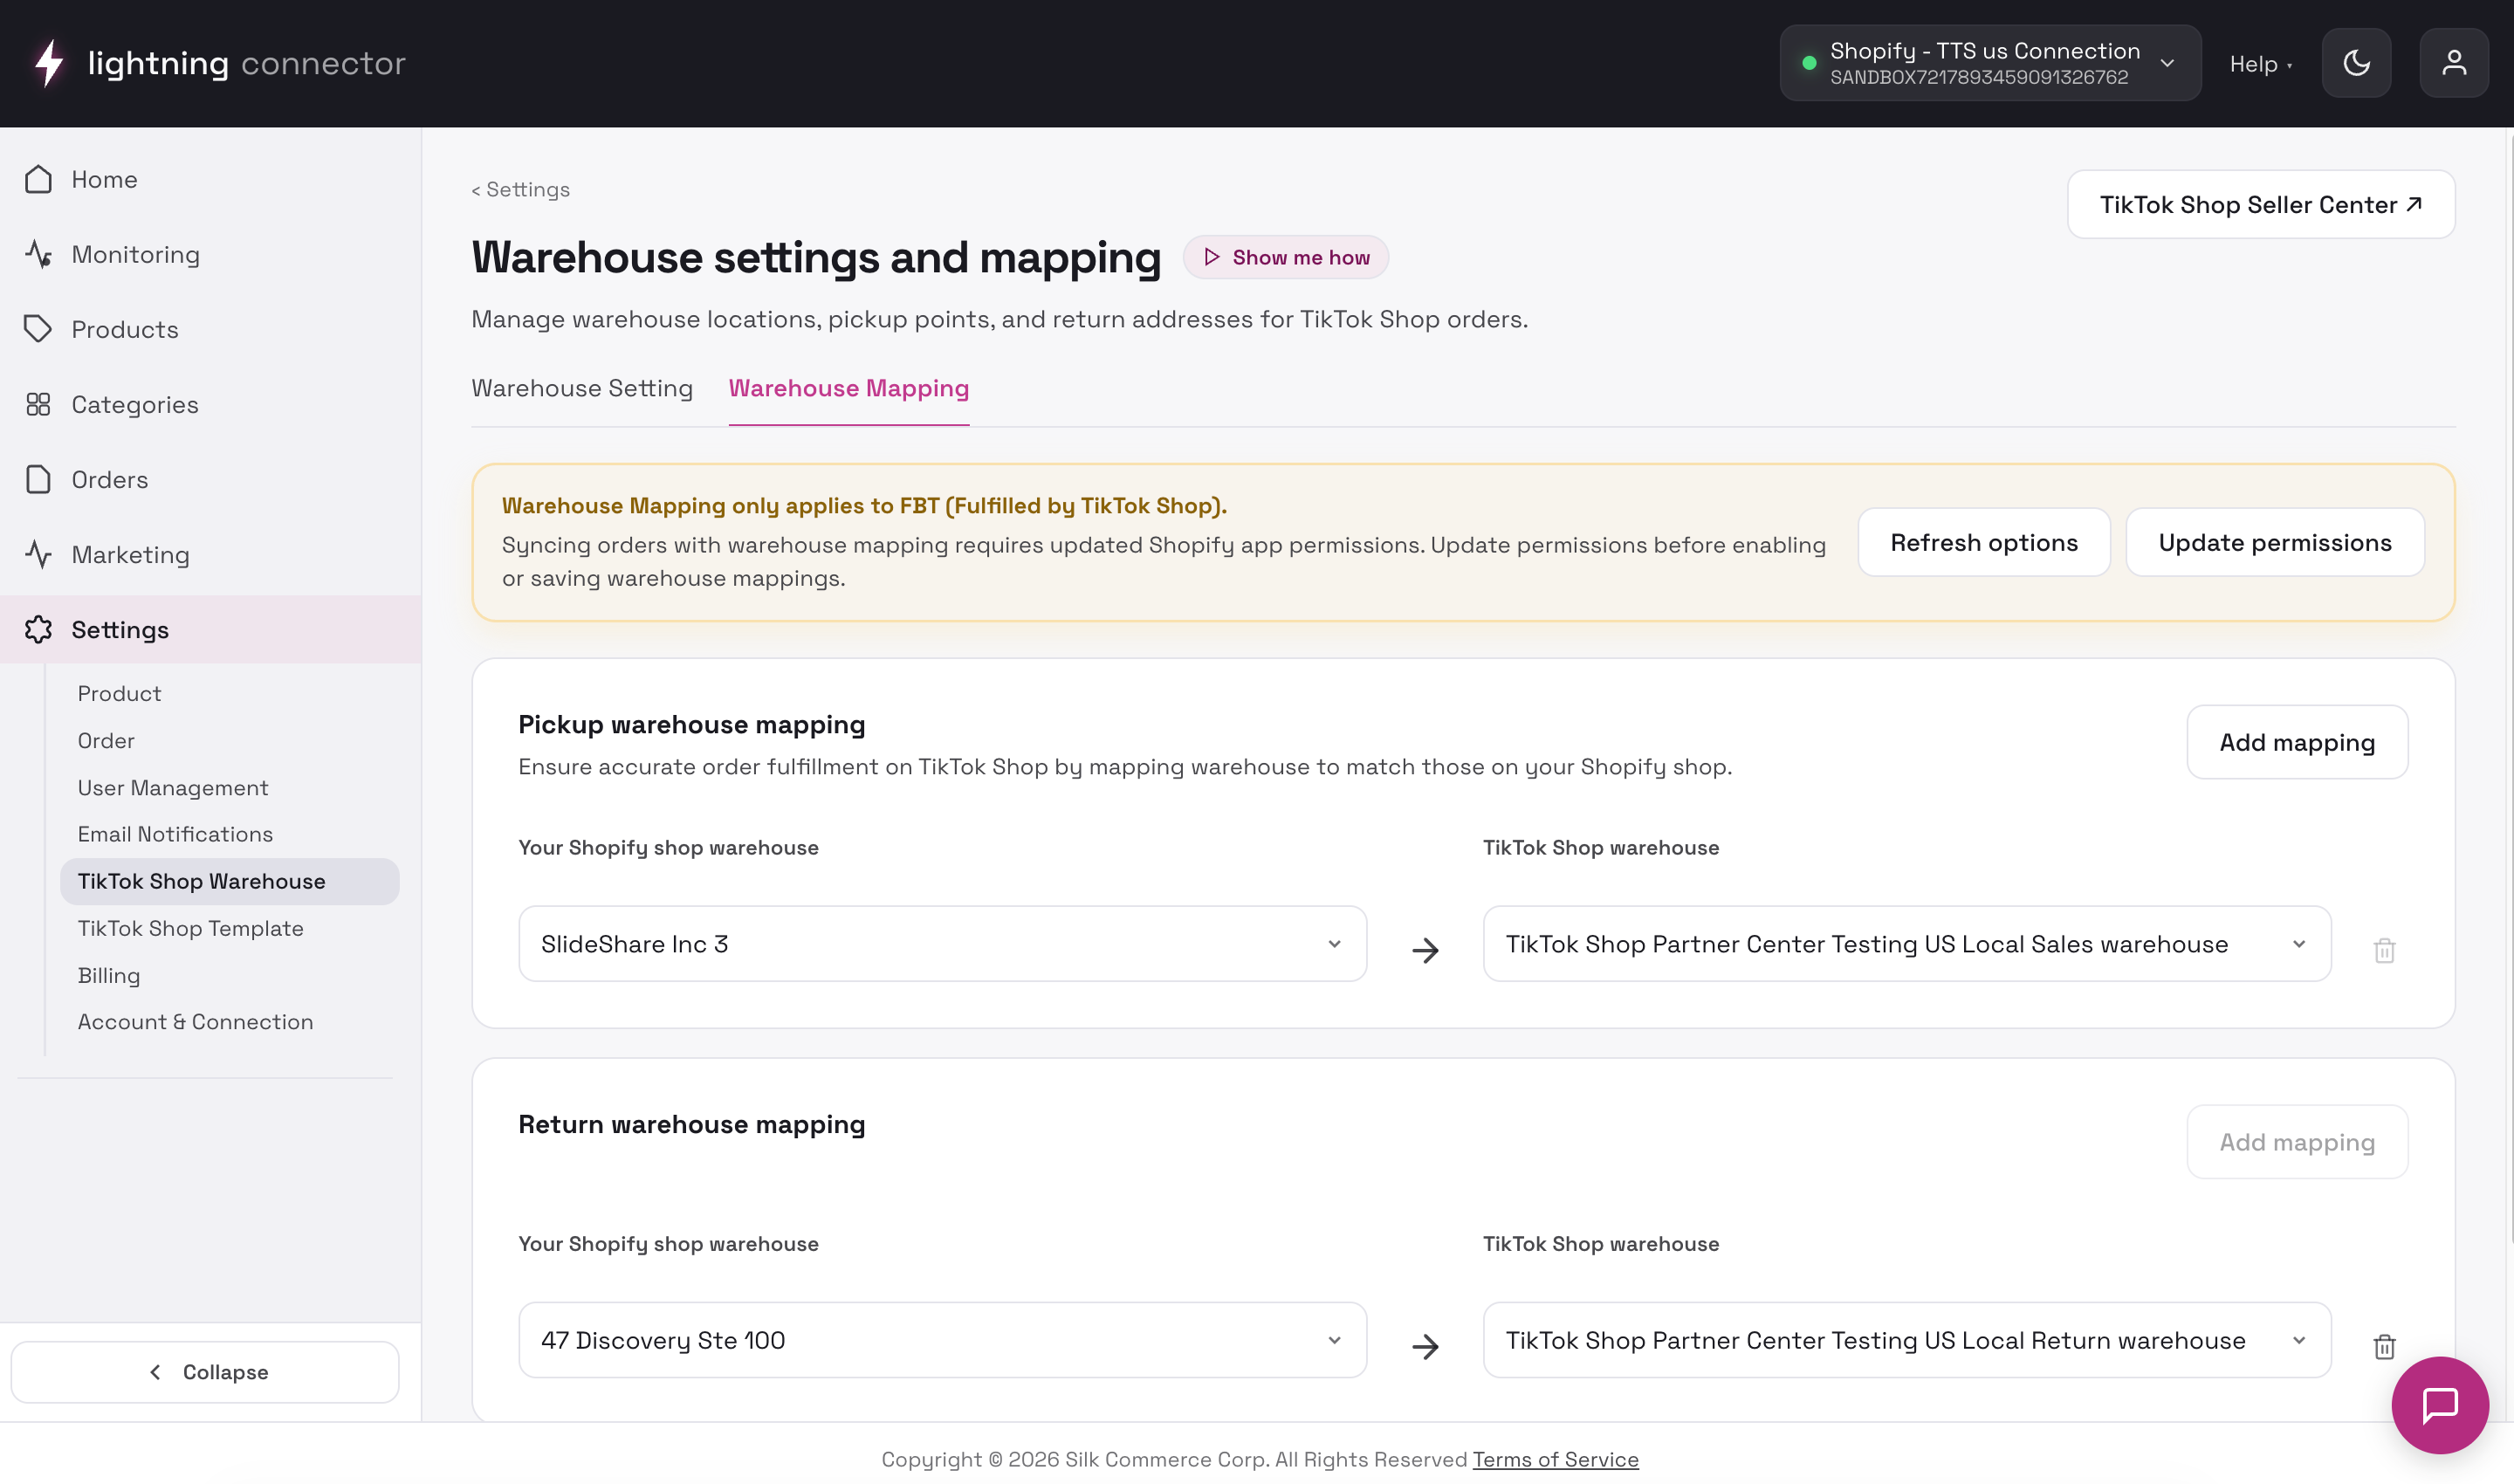Select Settings in sidebar
The image size is (2514, 1484).
[x=210, y=629]
